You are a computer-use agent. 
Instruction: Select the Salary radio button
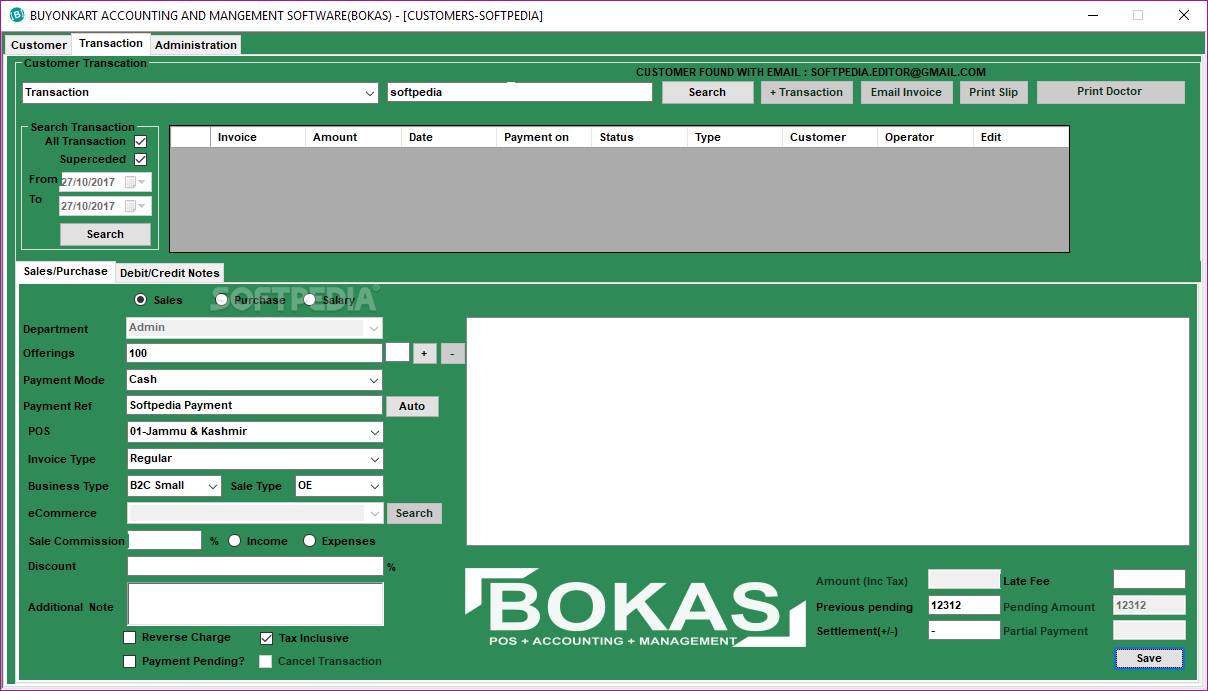click(x=309, y=300)
